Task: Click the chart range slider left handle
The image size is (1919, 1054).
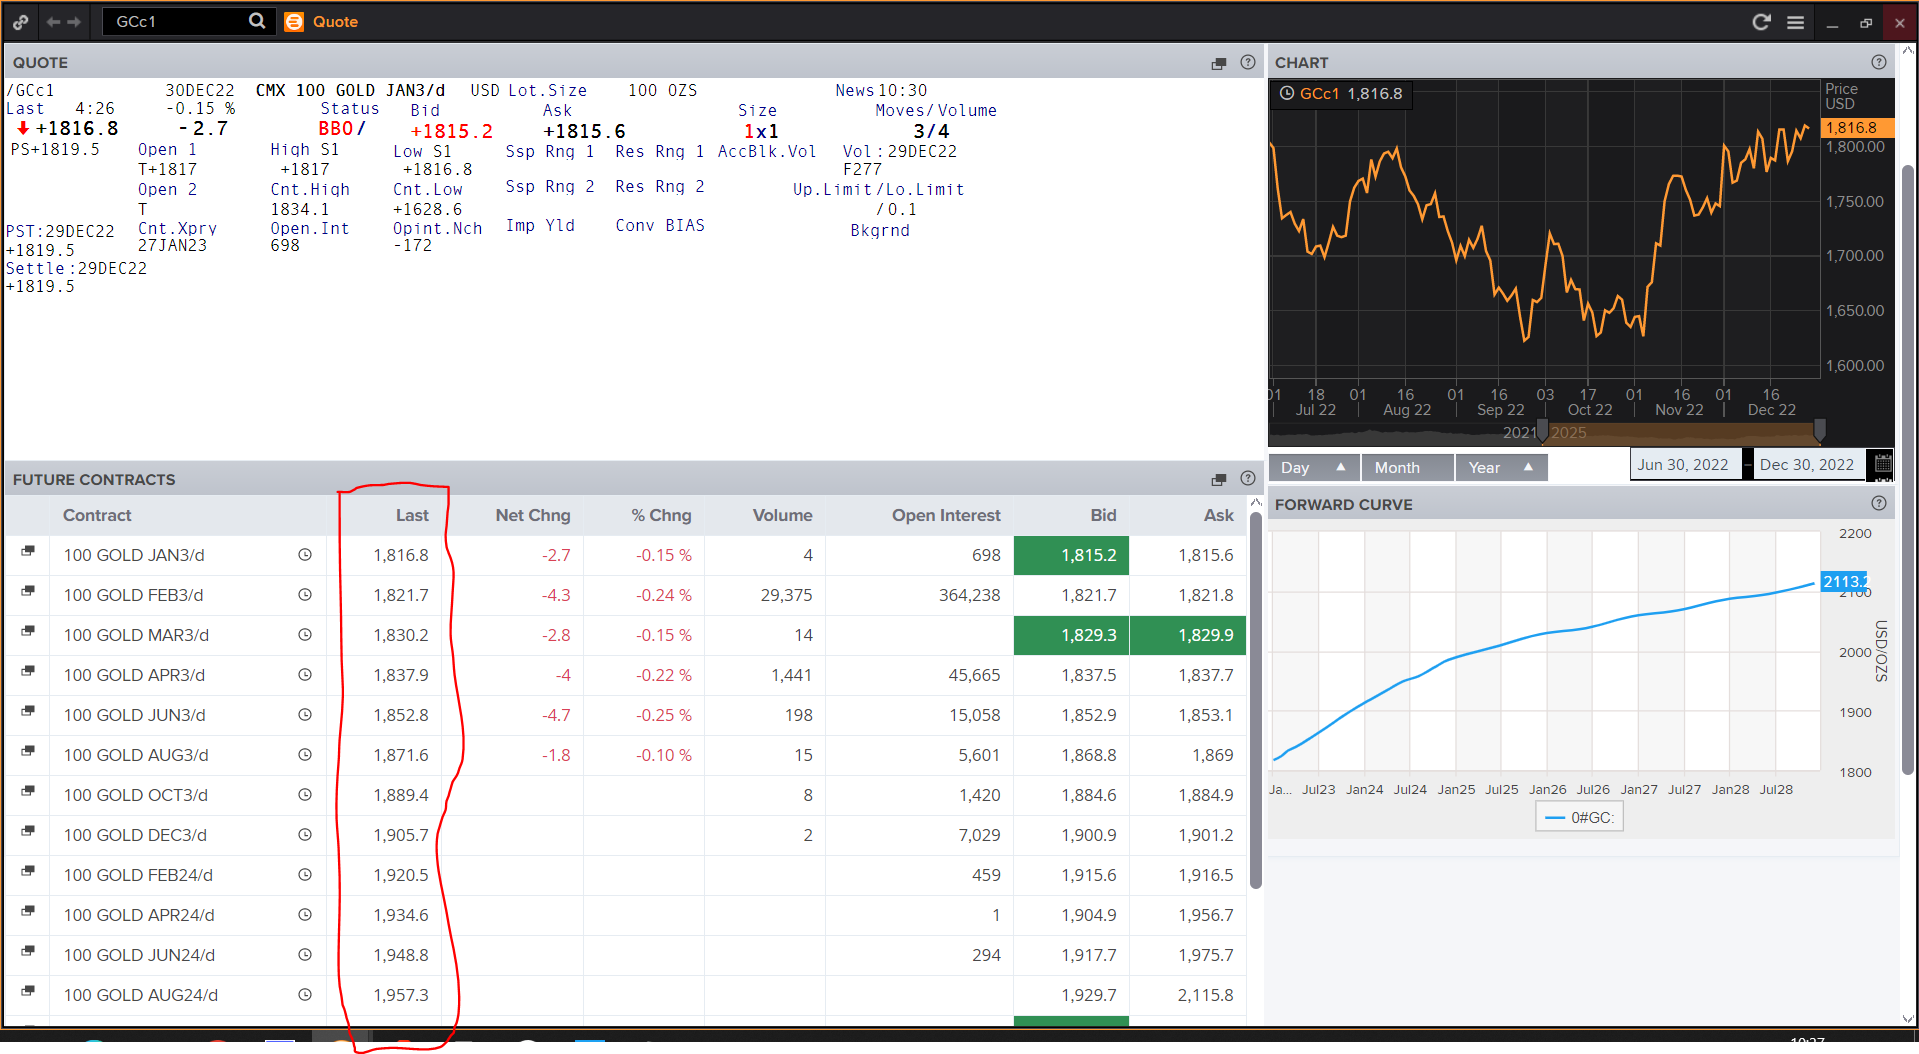Action: coord(1542,431)
